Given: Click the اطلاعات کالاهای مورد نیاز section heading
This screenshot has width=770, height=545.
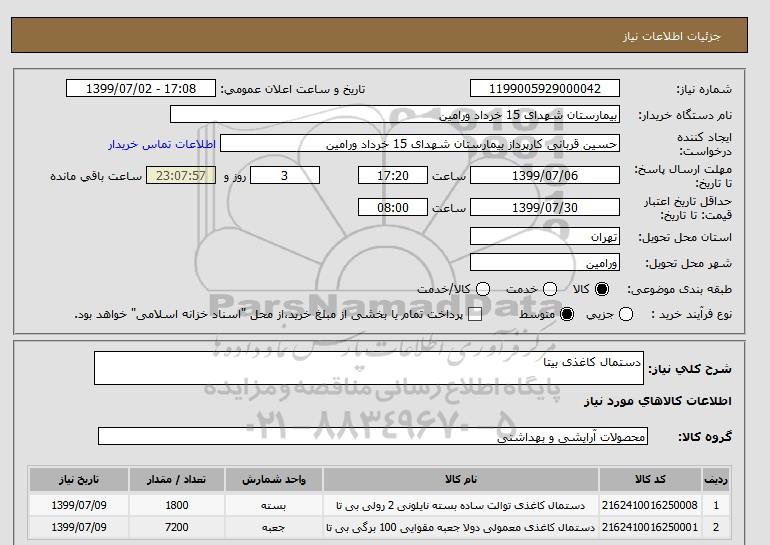Looking at the screenshot, I should point(658,401).
